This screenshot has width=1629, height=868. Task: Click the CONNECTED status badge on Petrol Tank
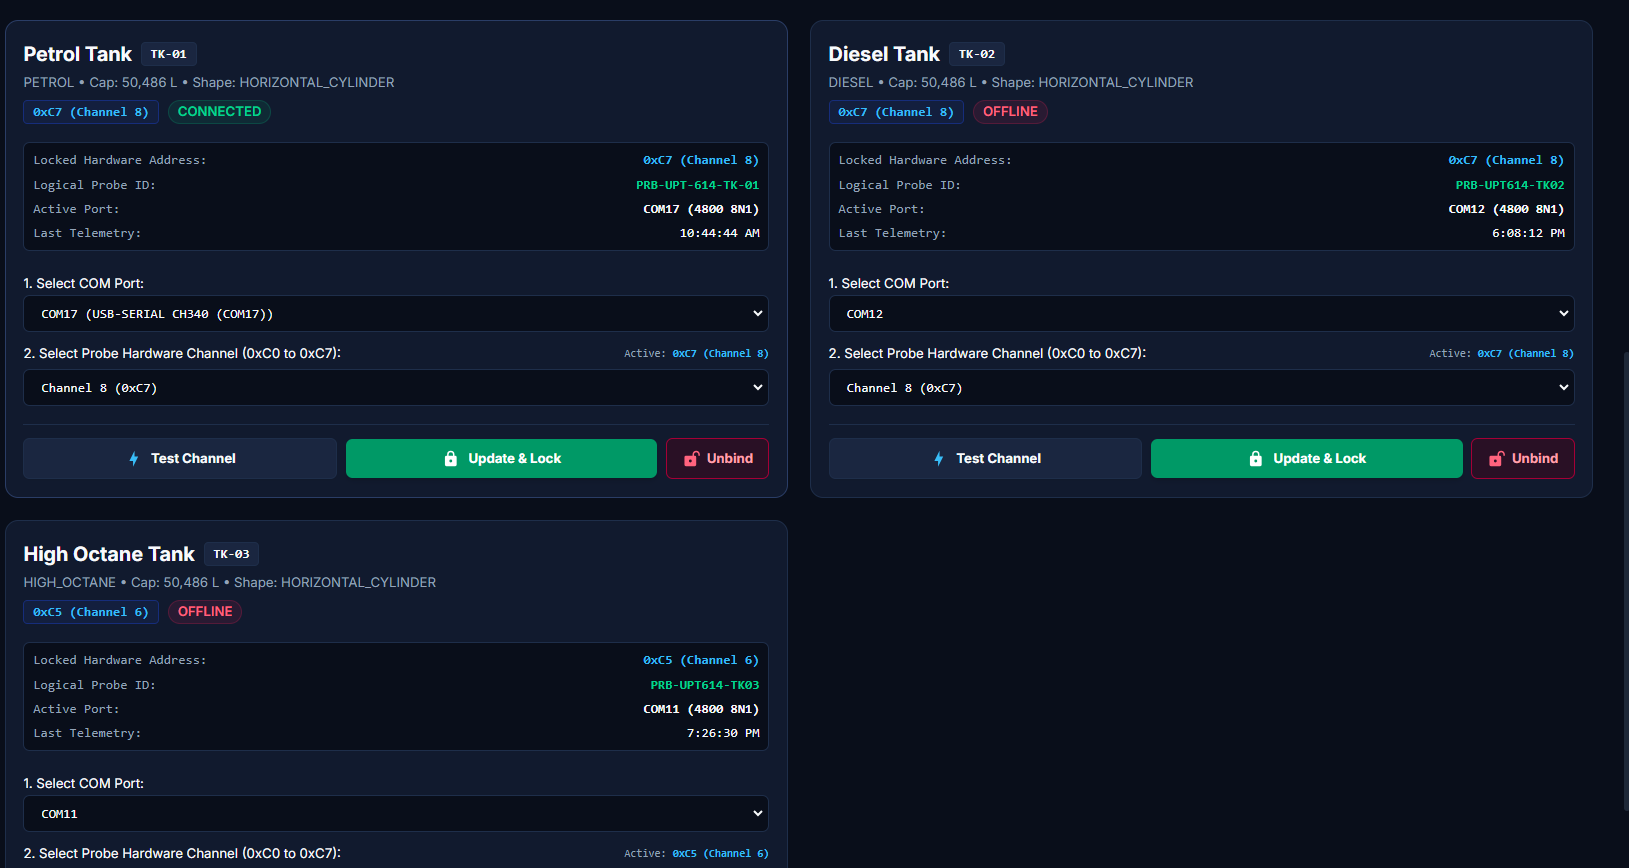pyautogui.click(x=219, y=112)
